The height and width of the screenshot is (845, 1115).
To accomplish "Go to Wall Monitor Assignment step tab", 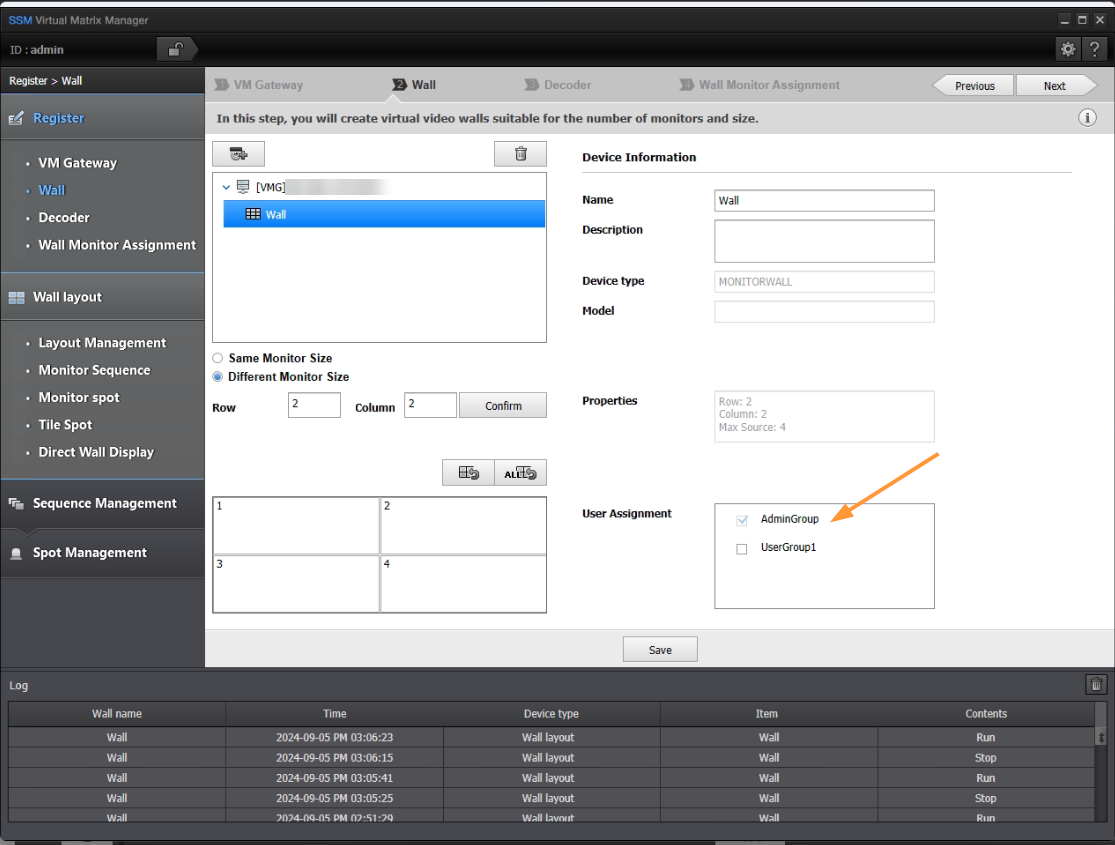I will [760, 85].
